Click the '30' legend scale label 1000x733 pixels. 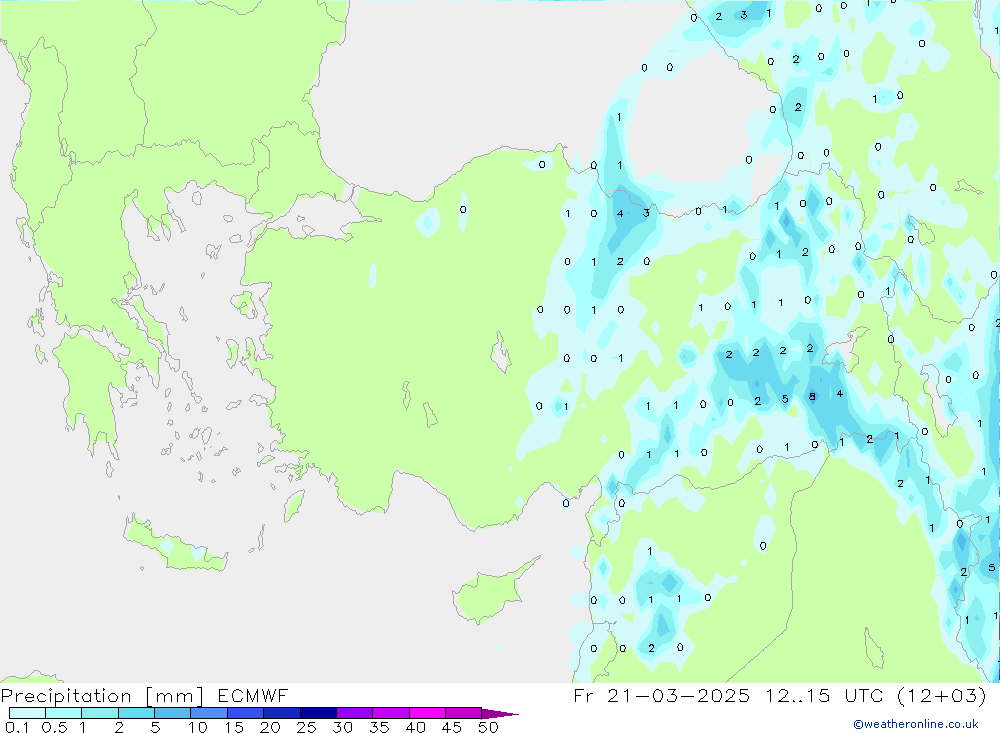(342, 727)
